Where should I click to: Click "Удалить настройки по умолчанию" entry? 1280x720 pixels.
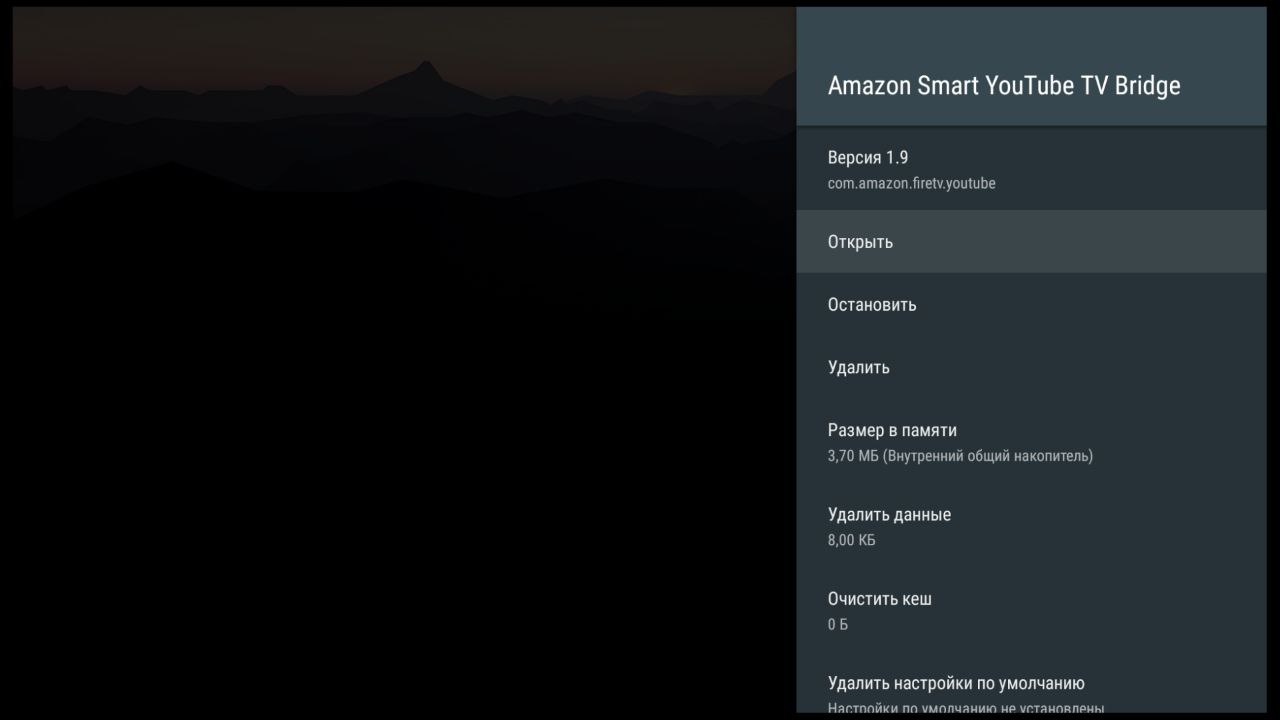coord(955,684)
